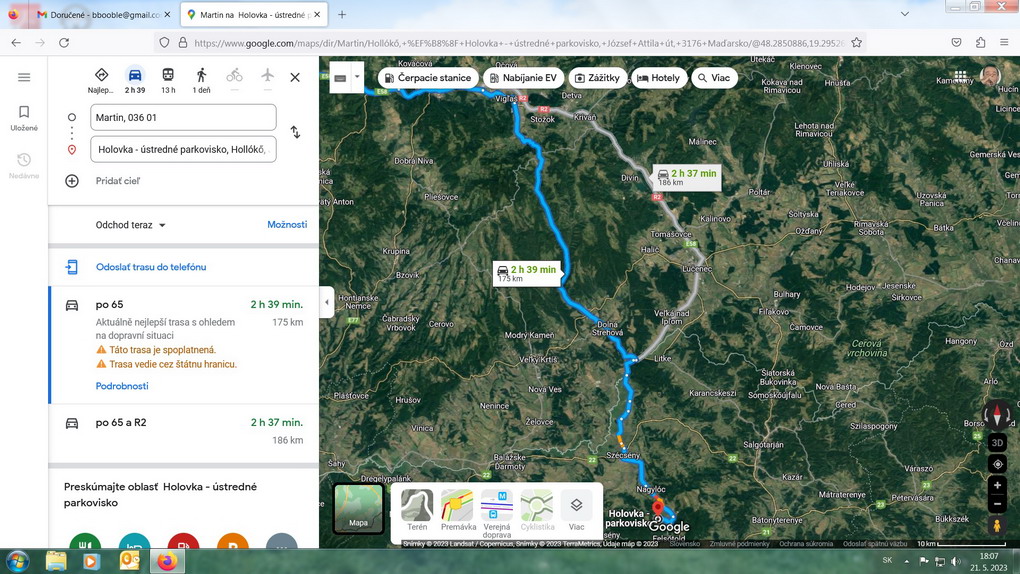Click the address bar URL
Viewport: 1020px width, 574px height.
pyautogui.click(x=519, y=43)
